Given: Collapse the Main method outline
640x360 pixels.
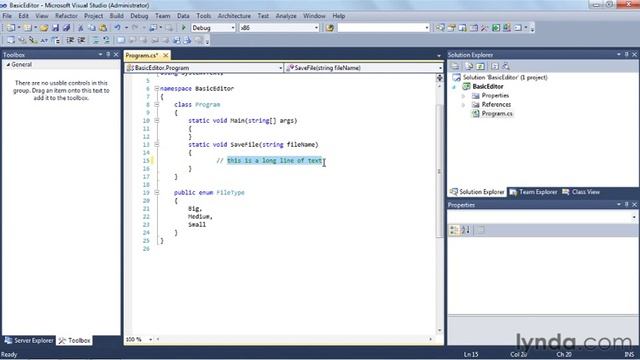Looking at the screenshot, I should coord(156,120).
